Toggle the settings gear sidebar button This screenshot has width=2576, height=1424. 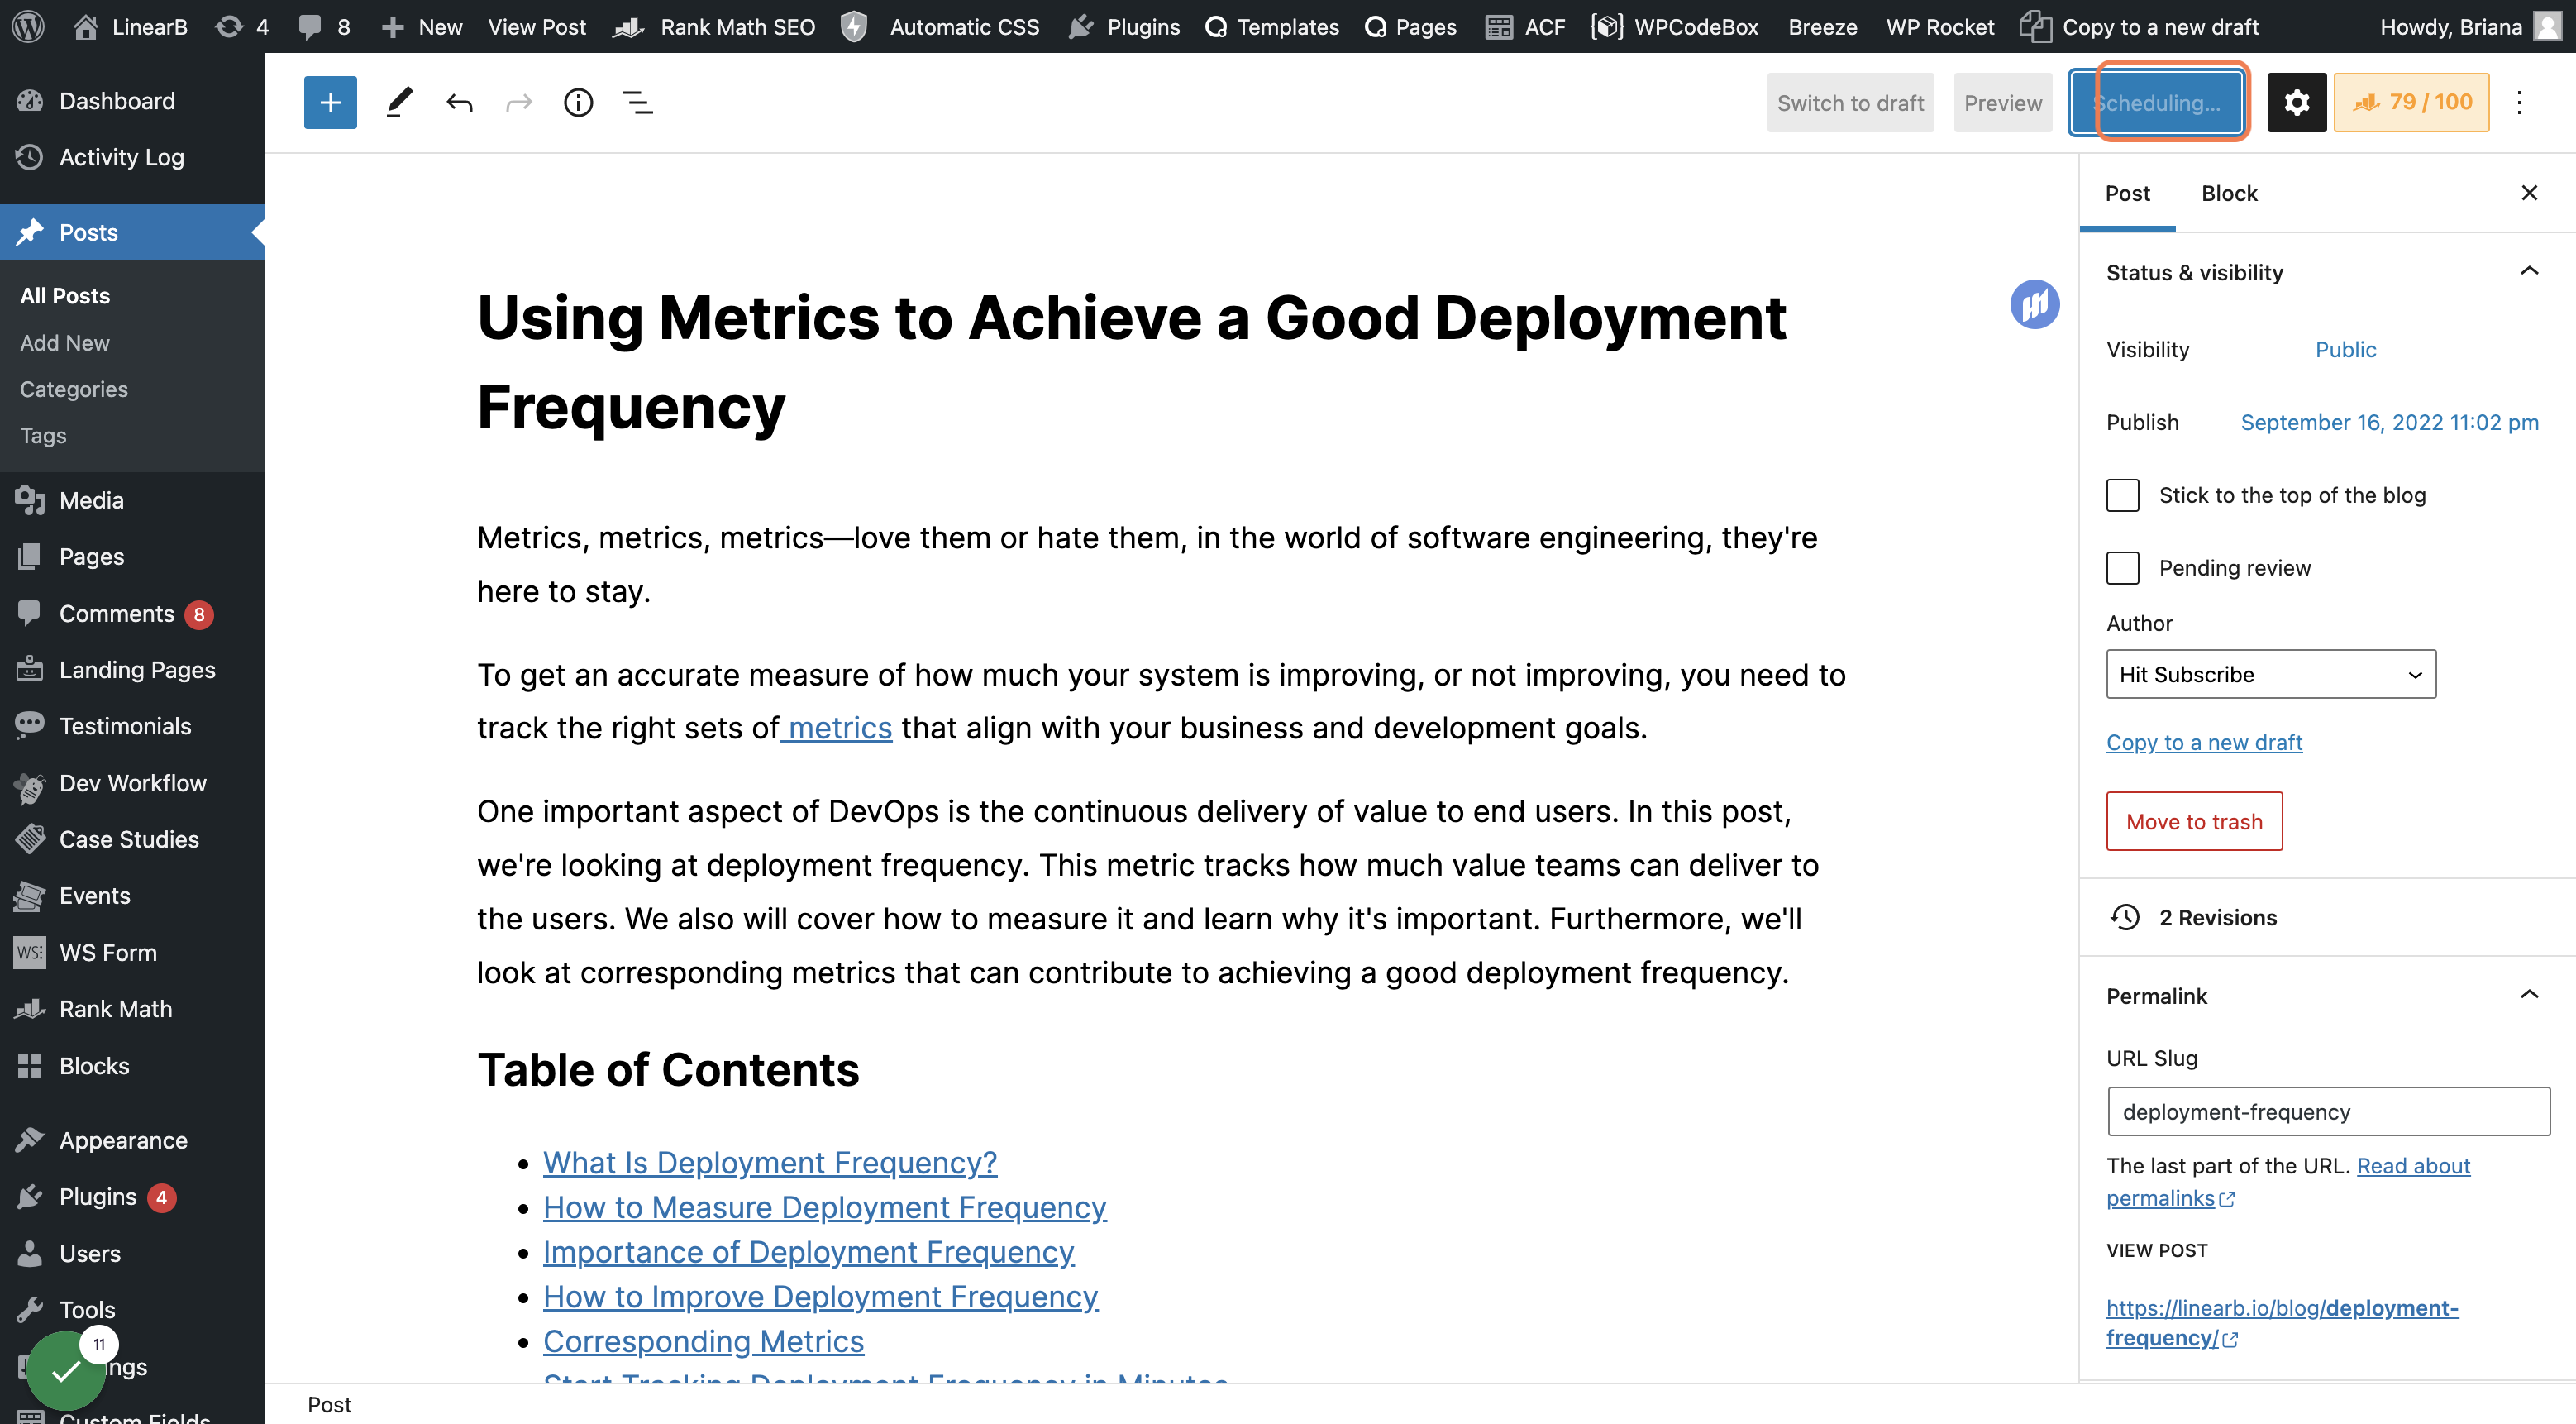[2296, 102]
